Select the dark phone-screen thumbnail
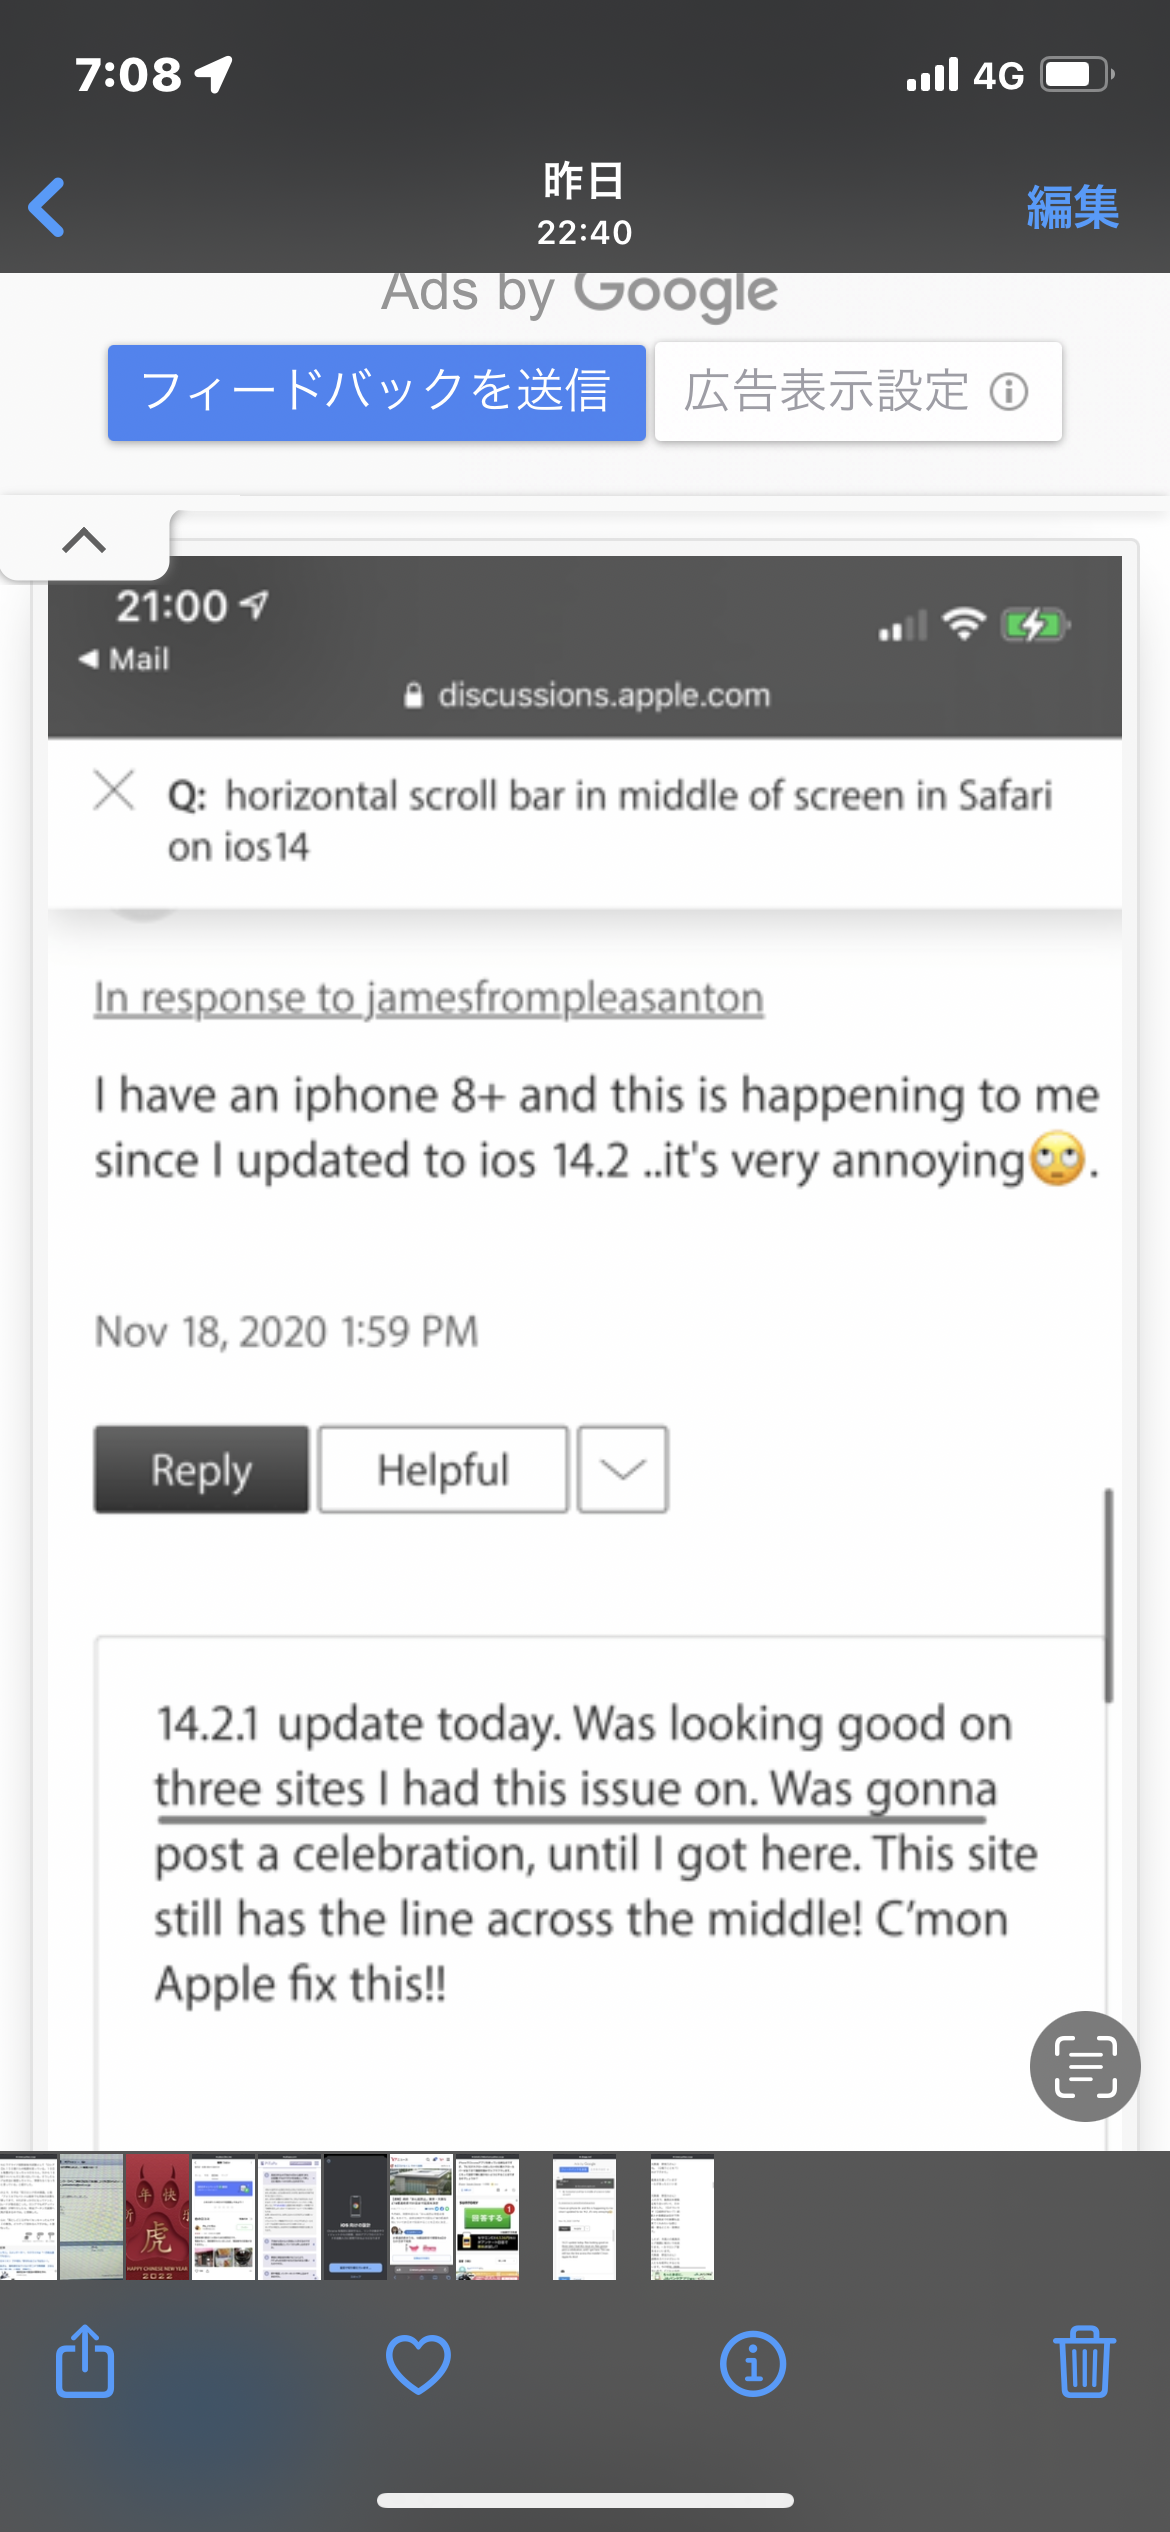This screenshot has height=2532, width=1170. click(355, 2217)
